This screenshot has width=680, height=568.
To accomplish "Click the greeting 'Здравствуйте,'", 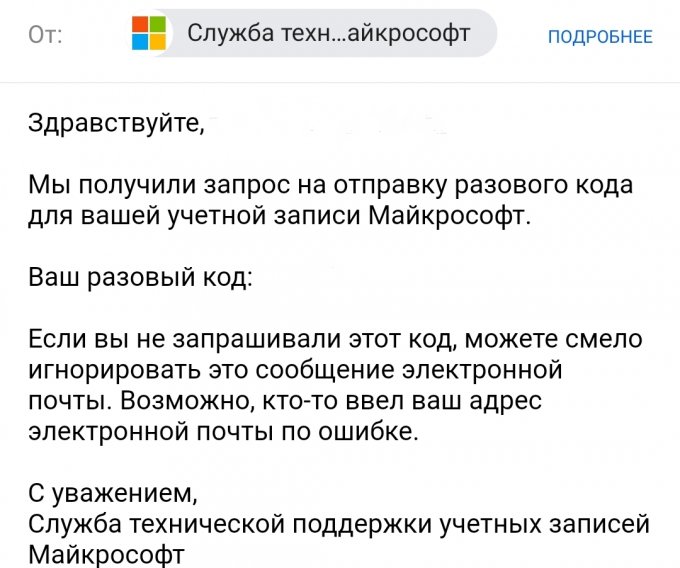I will 116,125.
